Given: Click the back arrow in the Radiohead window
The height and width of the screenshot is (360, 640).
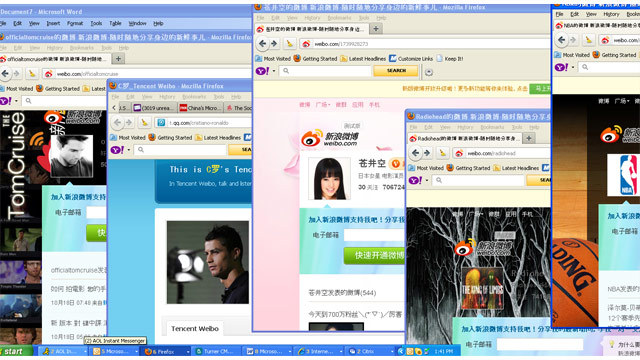Looking at the screenshot, I should (x=415, y=153).
